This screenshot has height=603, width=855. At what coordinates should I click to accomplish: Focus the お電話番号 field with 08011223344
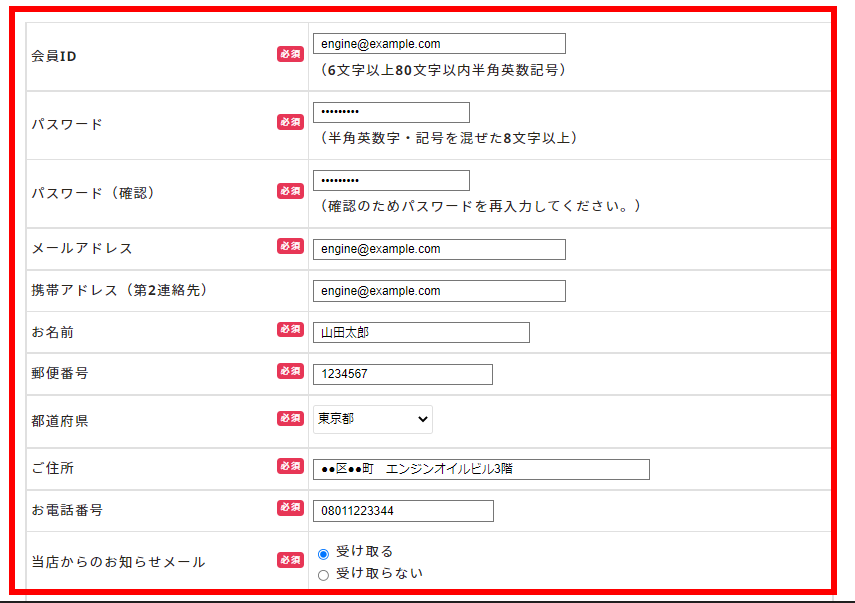click(x=402, y=511)
